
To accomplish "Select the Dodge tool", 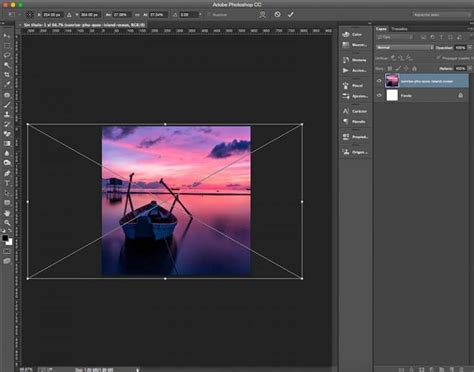I will click(x=7, y=163).
